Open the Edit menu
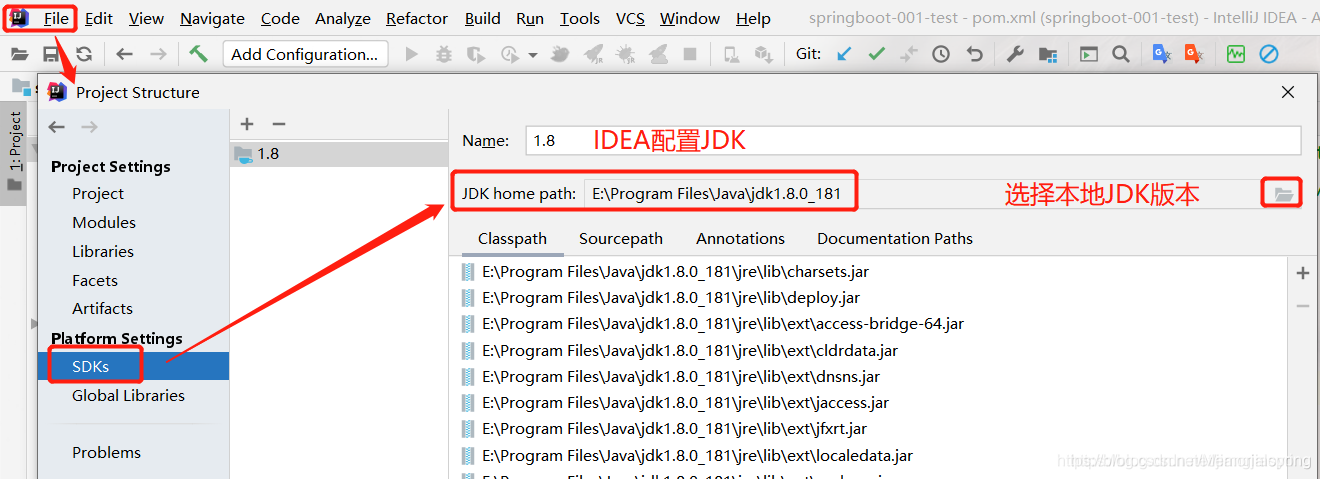 point(99,18)
